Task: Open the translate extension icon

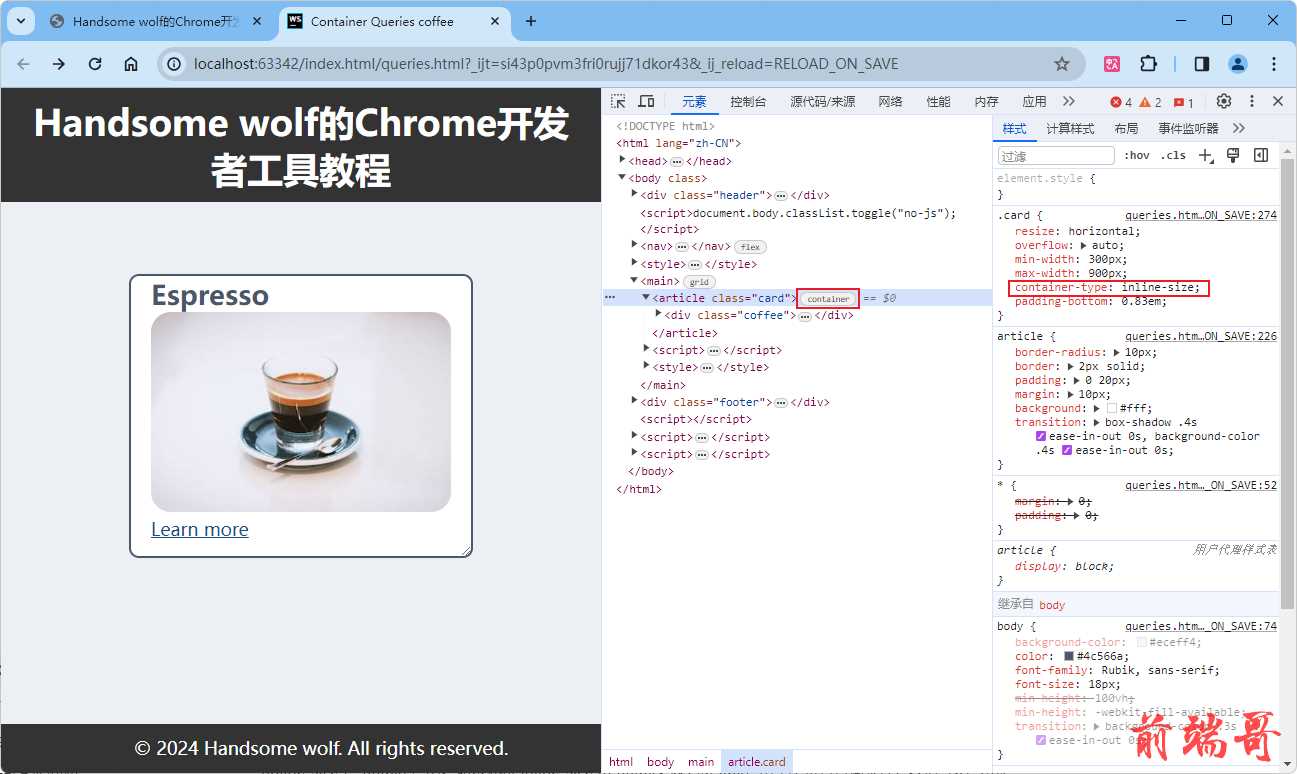Action: point(1112,64)
